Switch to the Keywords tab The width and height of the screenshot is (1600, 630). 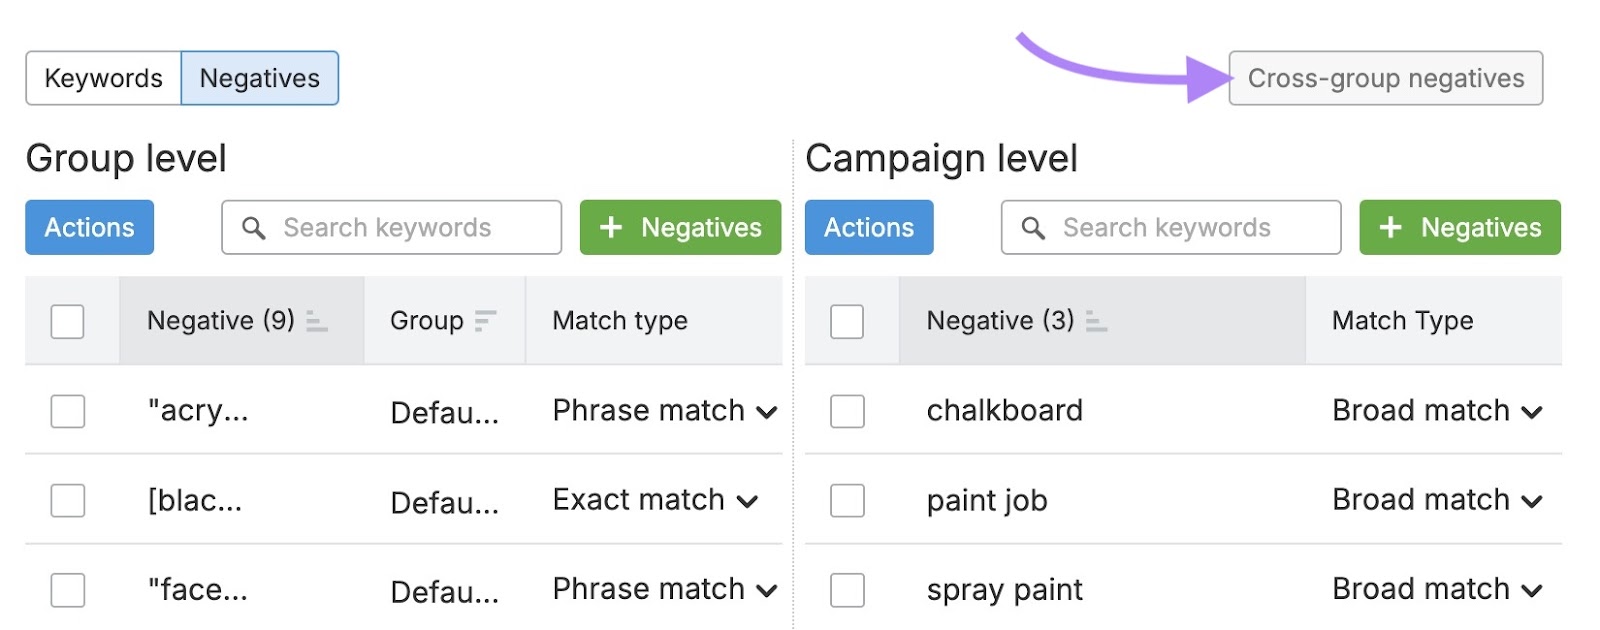click(x=102, y=77)
